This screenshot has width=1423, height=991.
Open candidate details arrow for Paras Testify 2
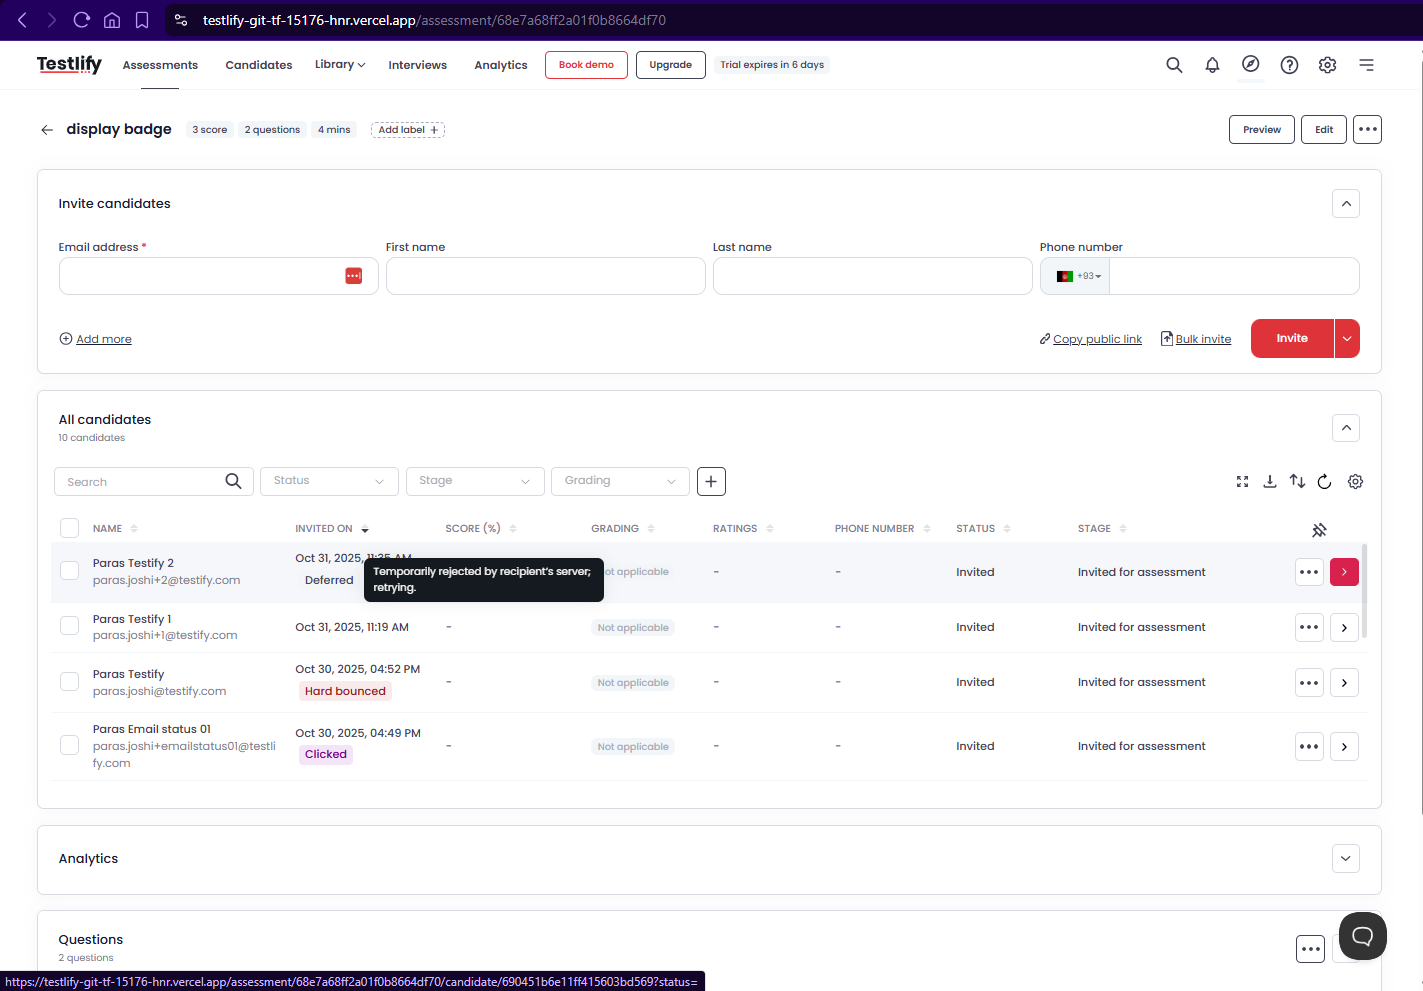click(1344, 572)
